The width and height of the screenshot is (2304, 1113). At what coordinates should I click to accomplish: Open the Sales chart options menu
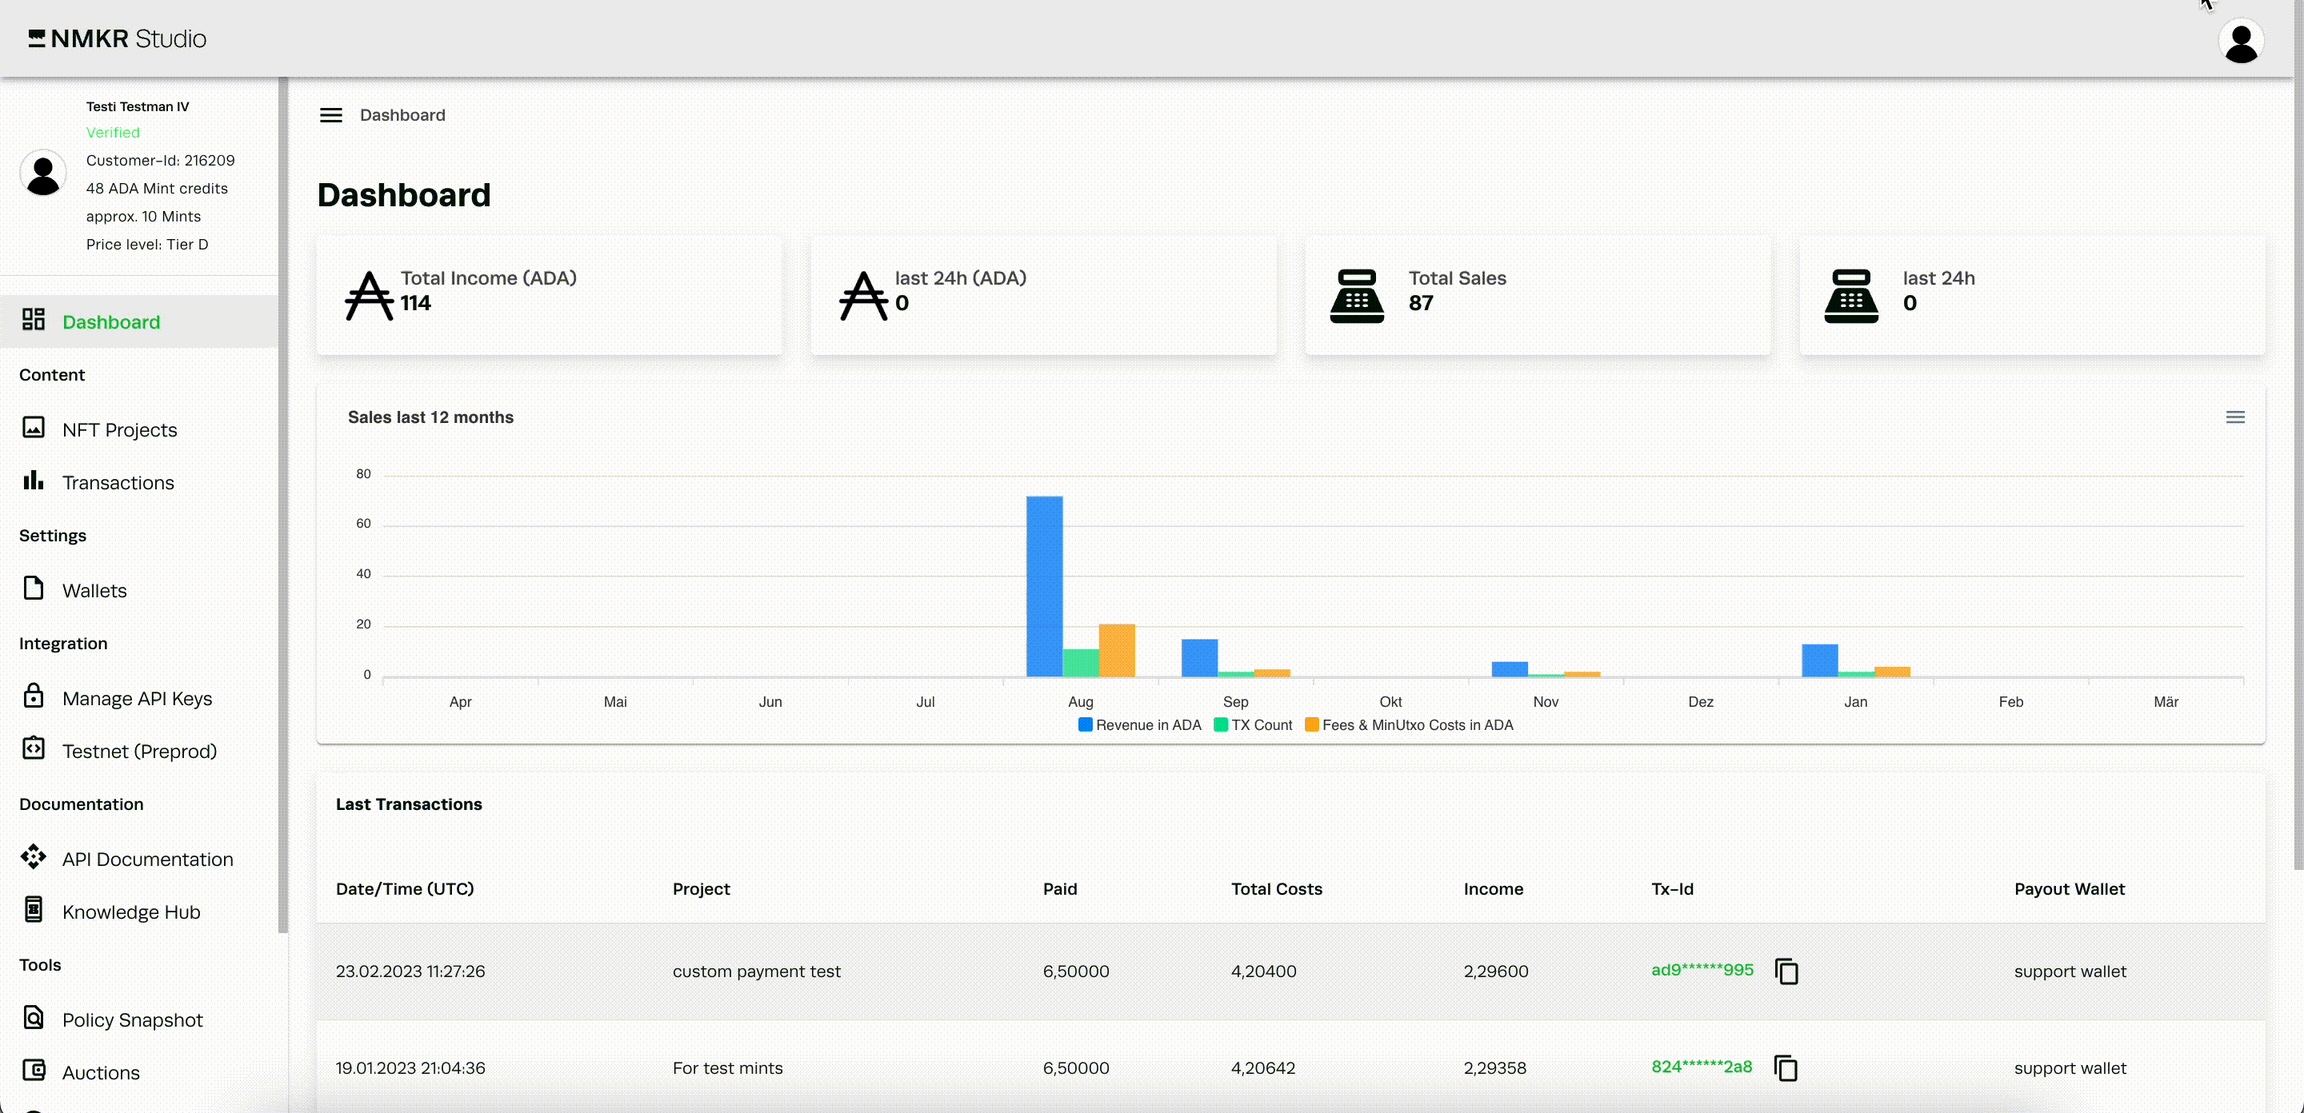coord(2235,418)
